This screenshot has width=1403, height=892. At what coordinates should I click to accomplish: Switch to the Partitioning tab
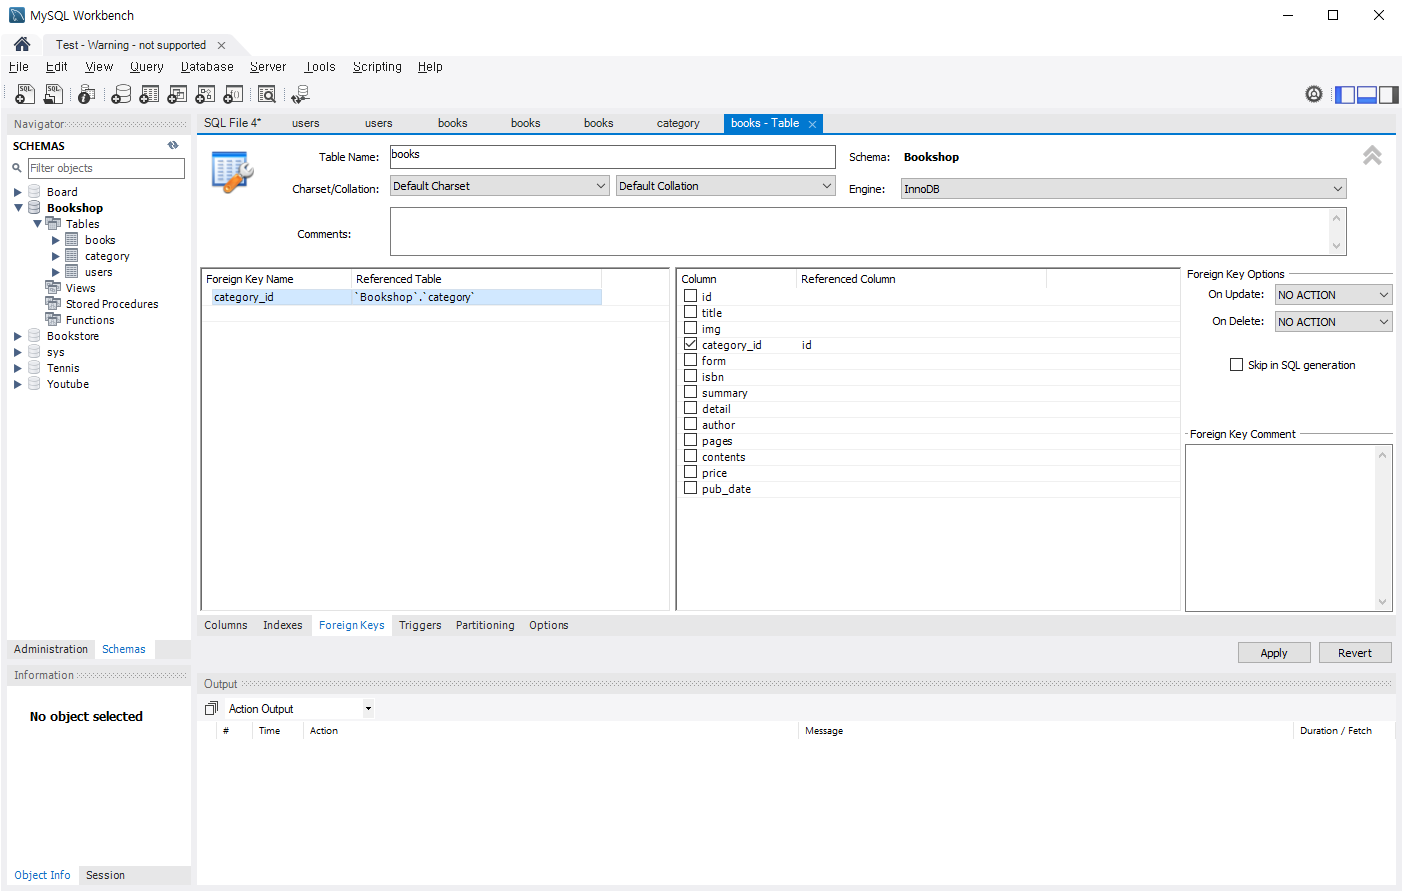(485, 625)
